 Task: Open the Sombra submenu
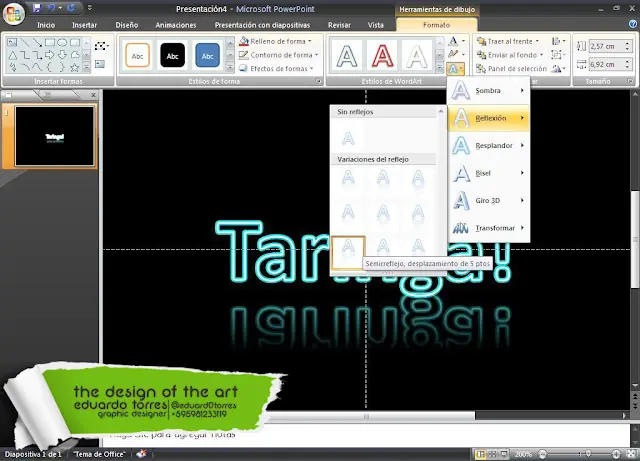click(489, 91)
